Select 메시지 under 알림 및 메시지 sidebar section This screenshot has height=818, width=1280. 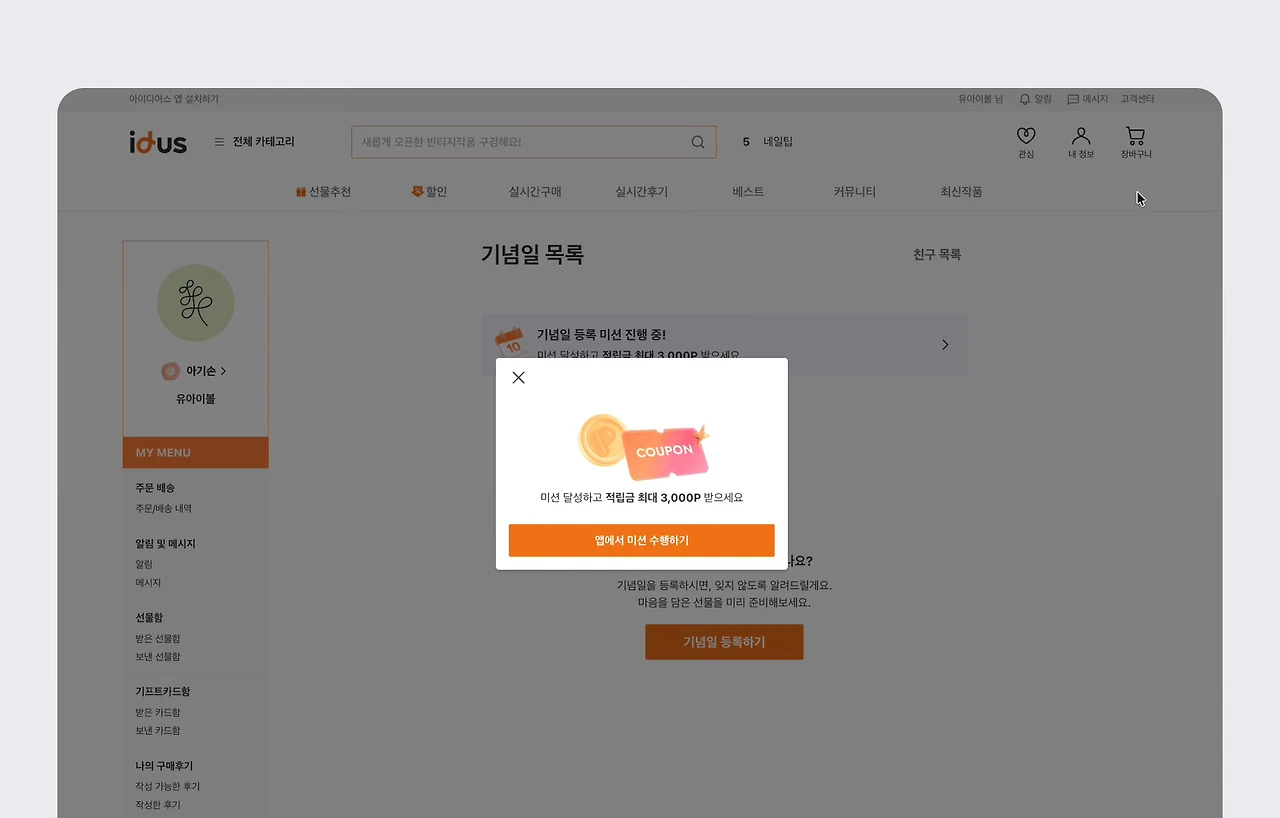(x=148, y=583)
